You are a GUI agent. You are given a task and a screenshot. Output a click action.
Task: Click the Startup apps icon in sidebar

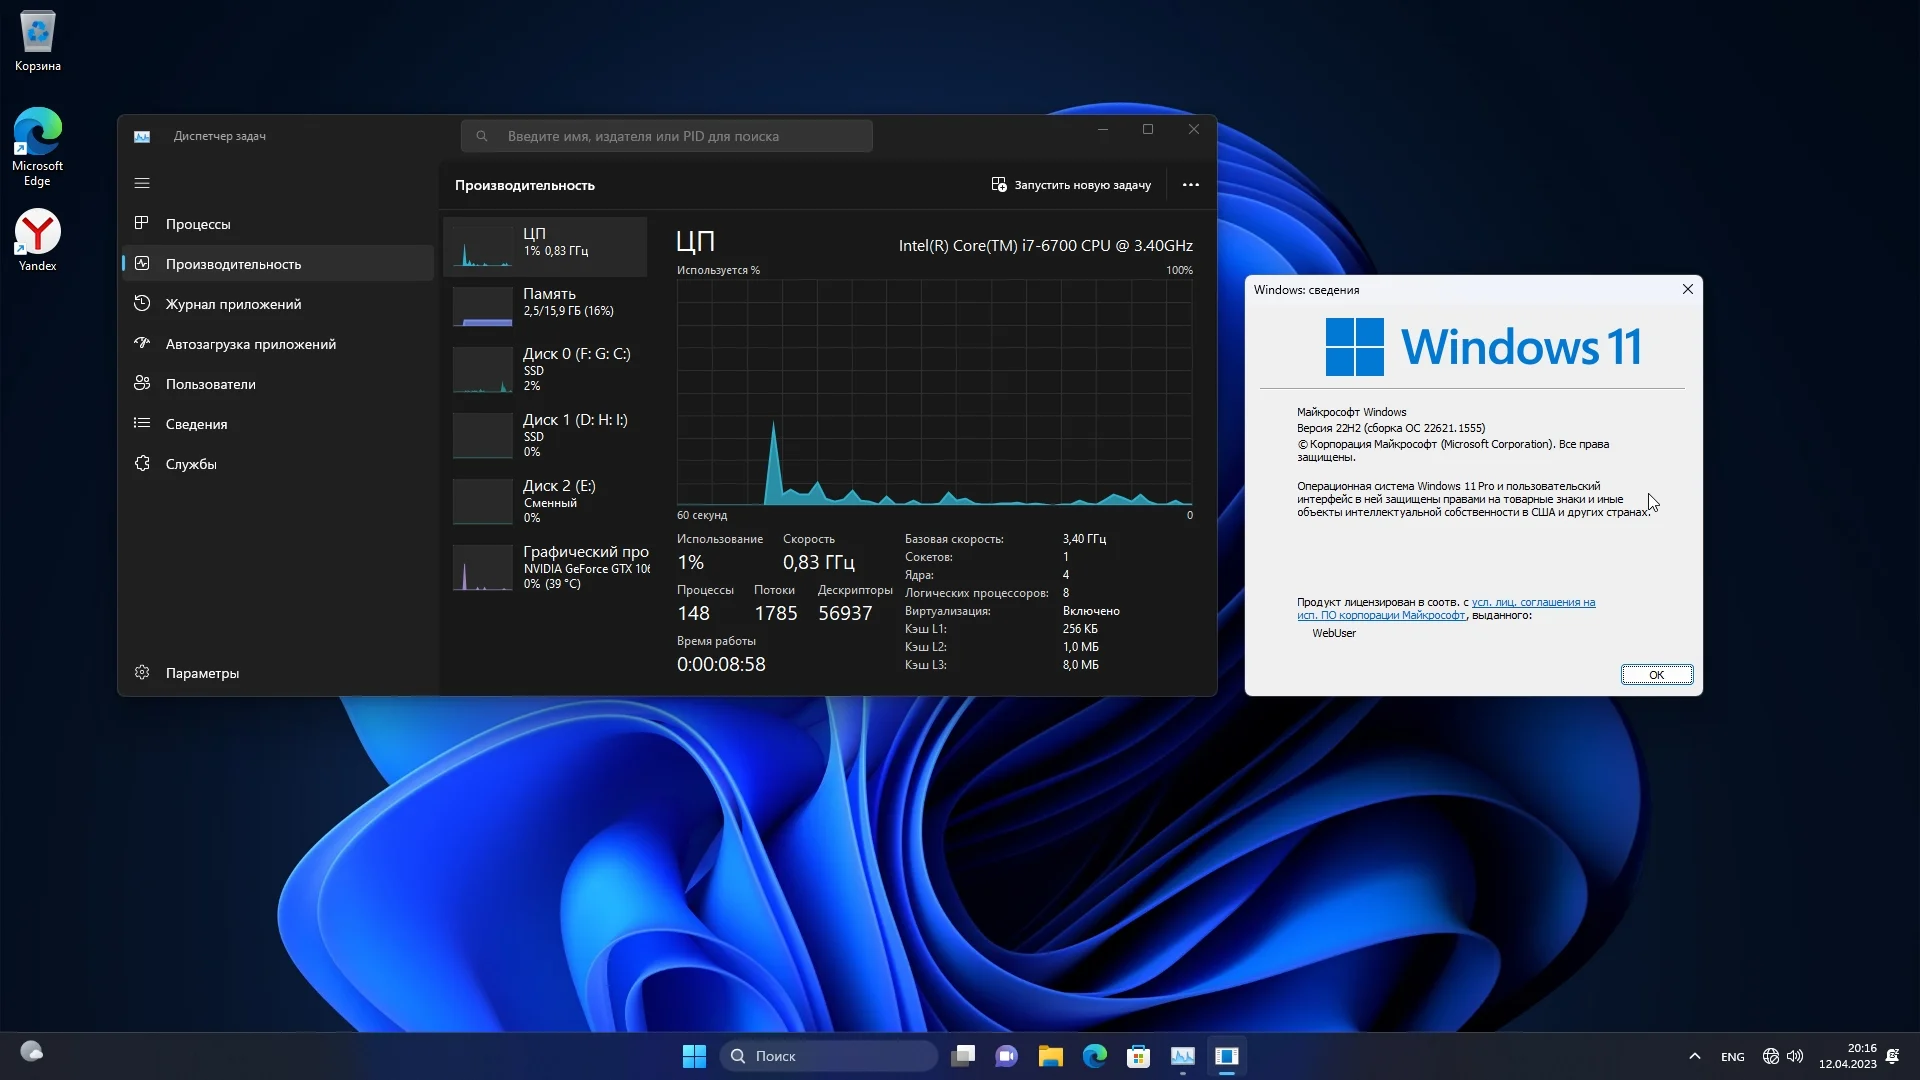coord(142,343)
